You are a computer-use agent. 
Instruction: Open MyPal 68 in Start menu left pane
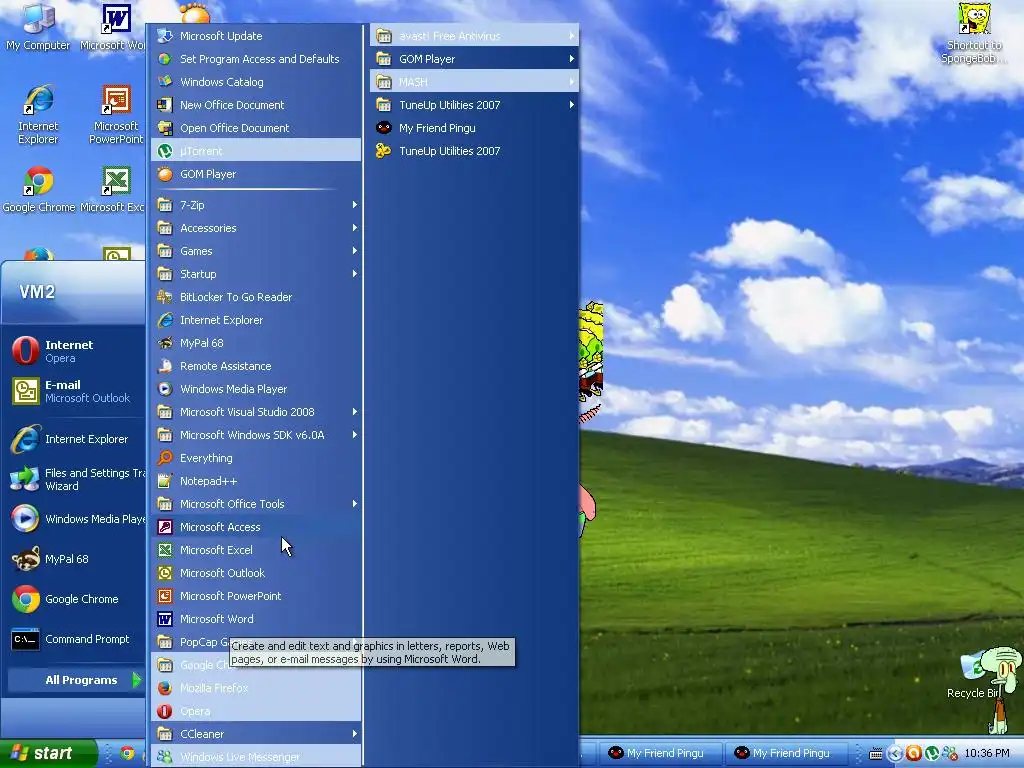click(74, 559)
